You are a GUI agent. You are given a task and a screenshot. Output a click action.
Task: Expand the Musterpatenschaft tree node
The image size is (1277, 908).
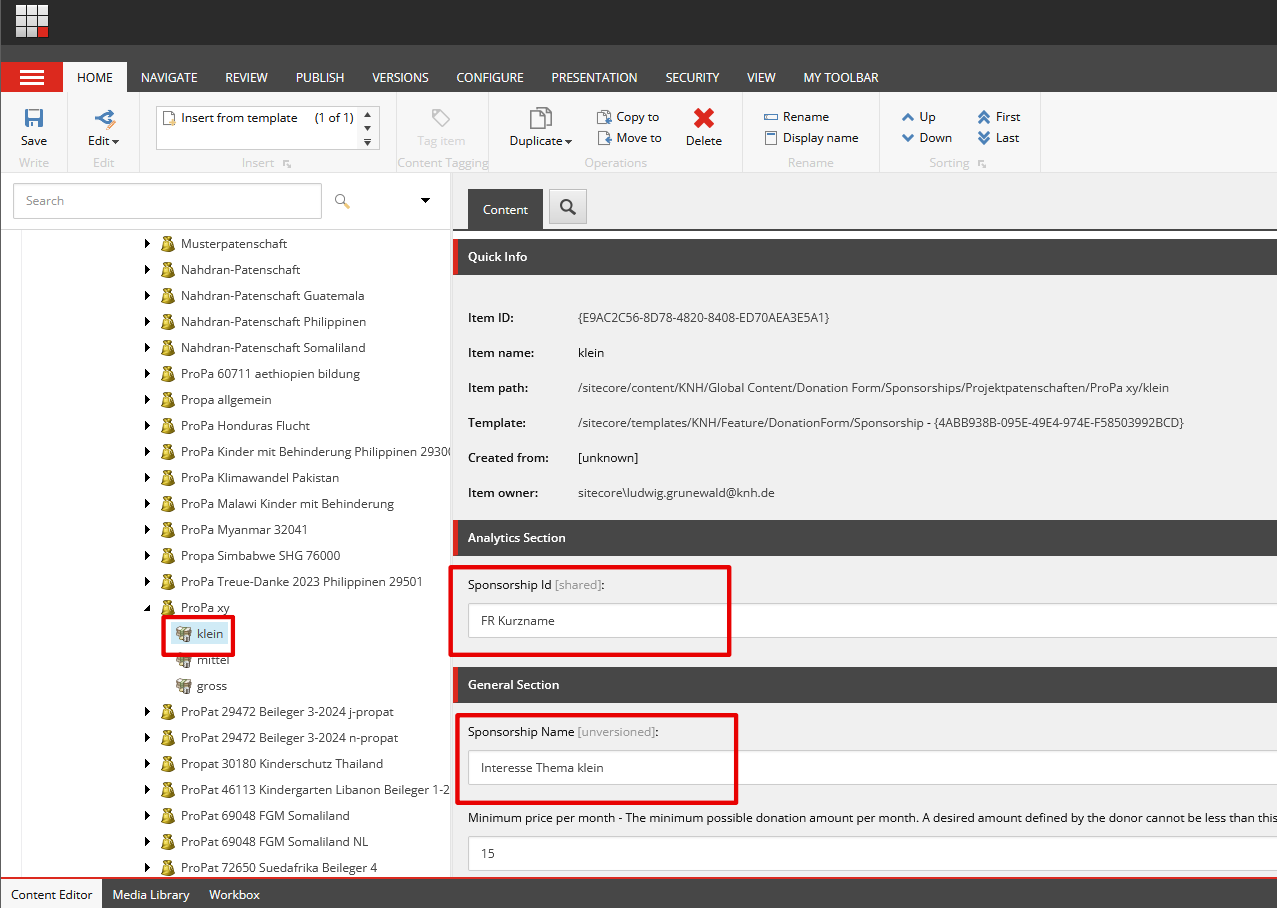point(147,244)
